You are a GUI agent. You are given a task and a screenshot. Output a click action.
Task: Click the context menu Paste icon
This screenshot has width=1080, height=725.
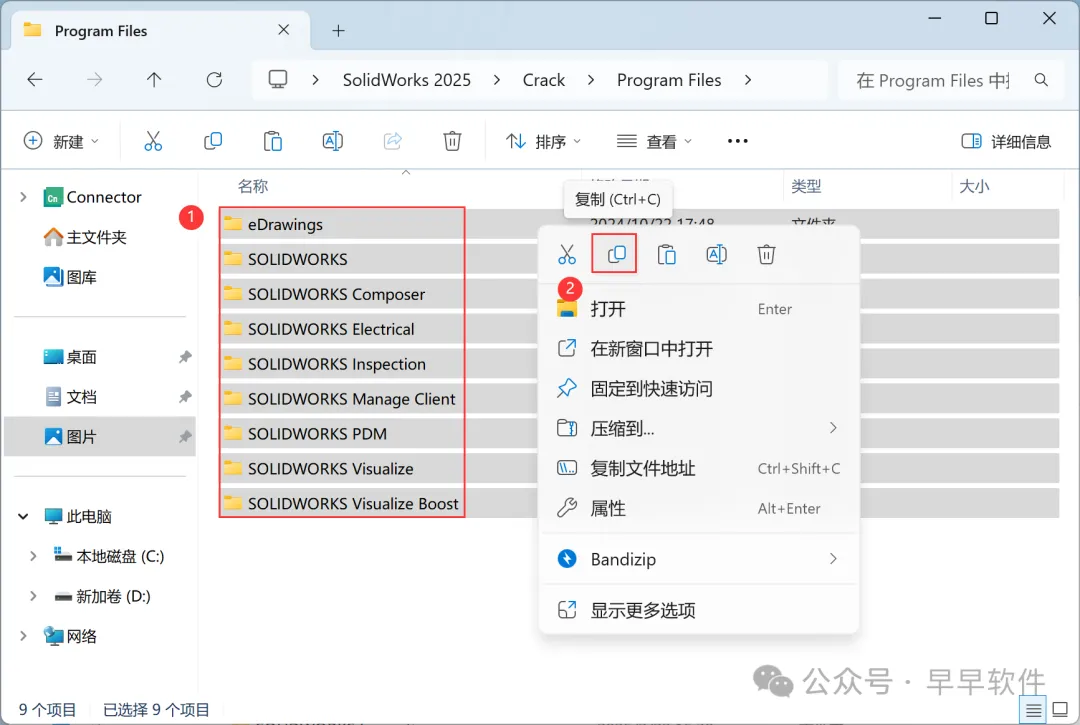[666, 255]
